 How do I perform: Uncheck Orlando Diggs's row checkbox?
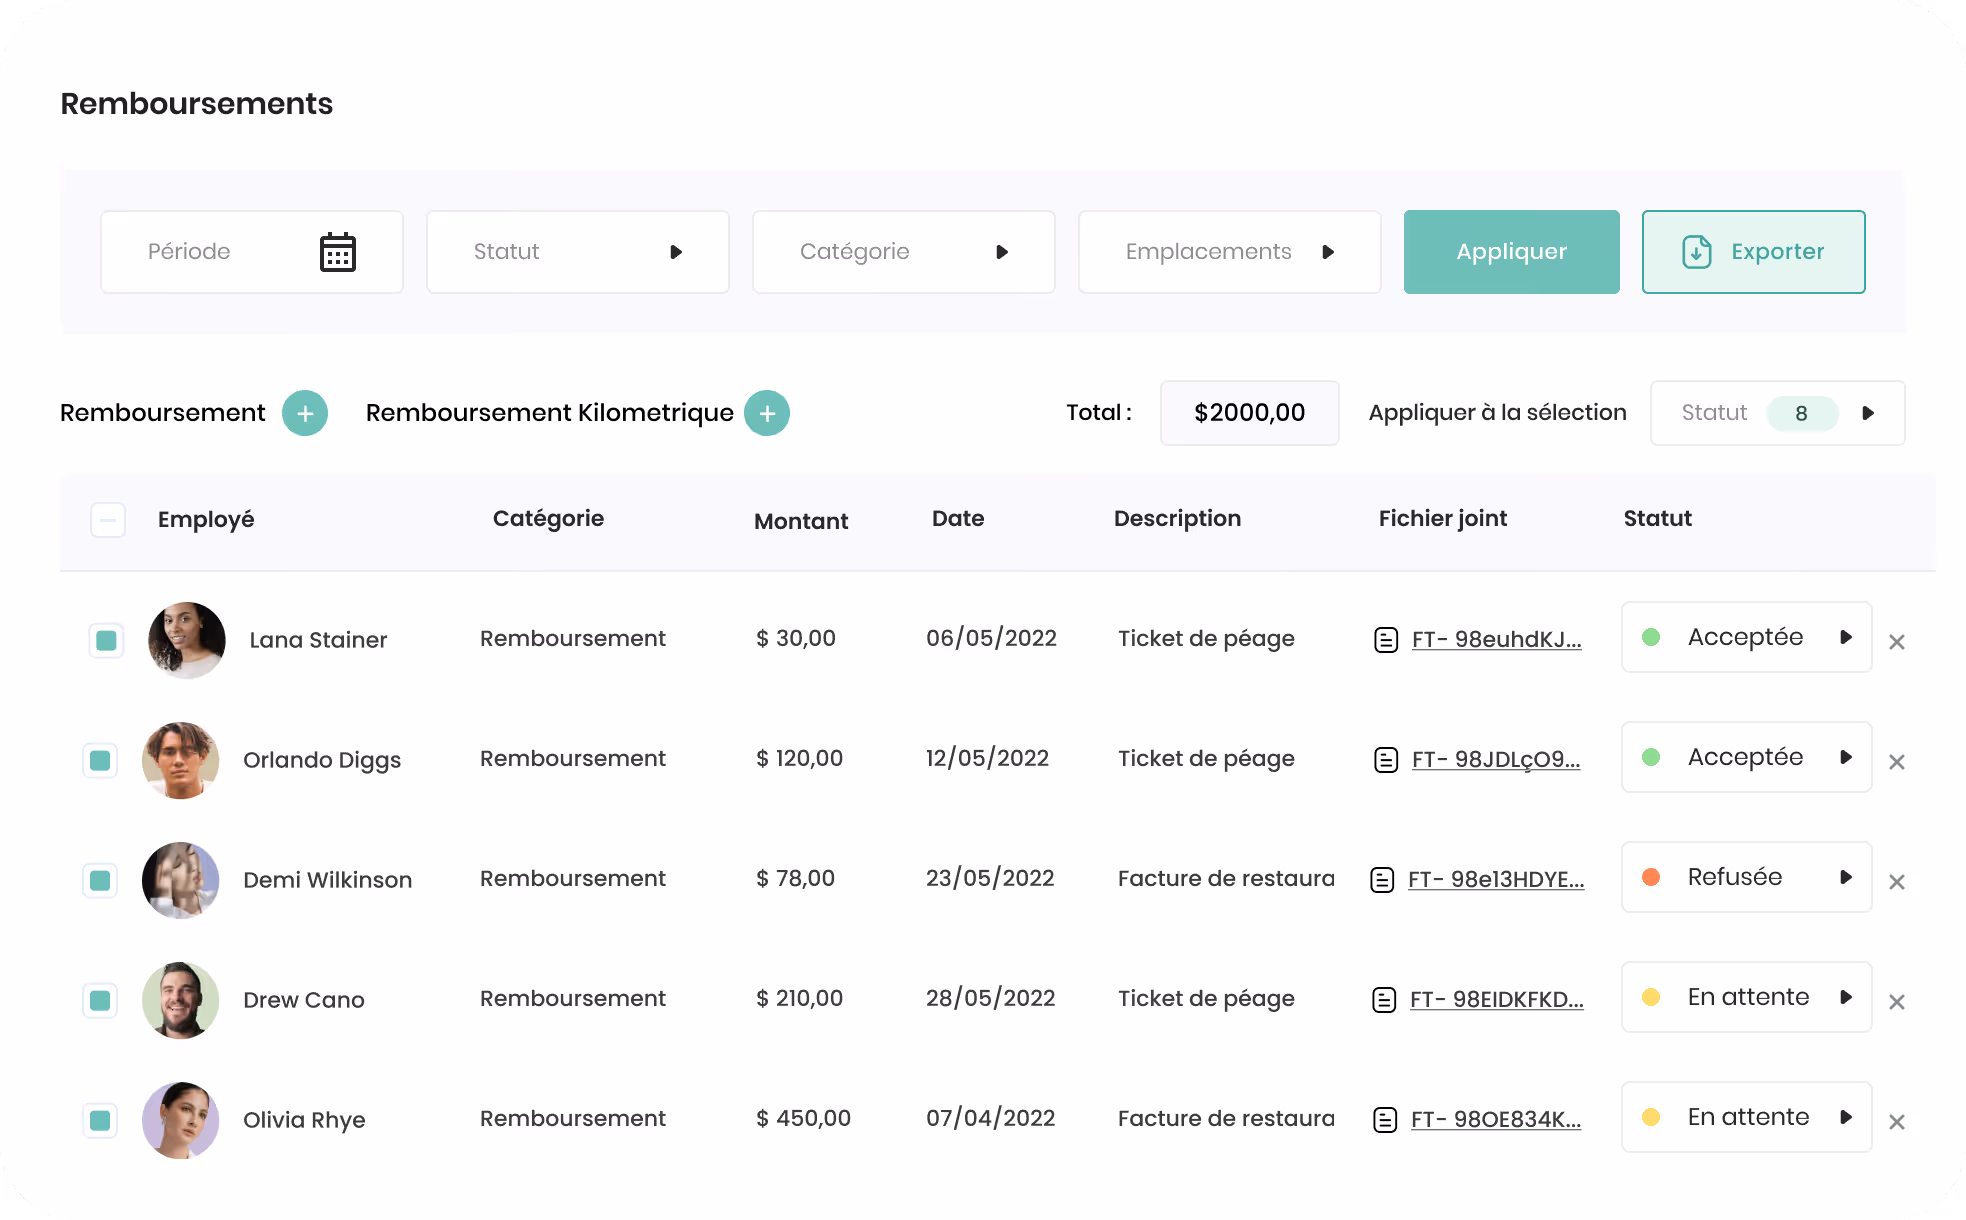[x=100, y=760]
